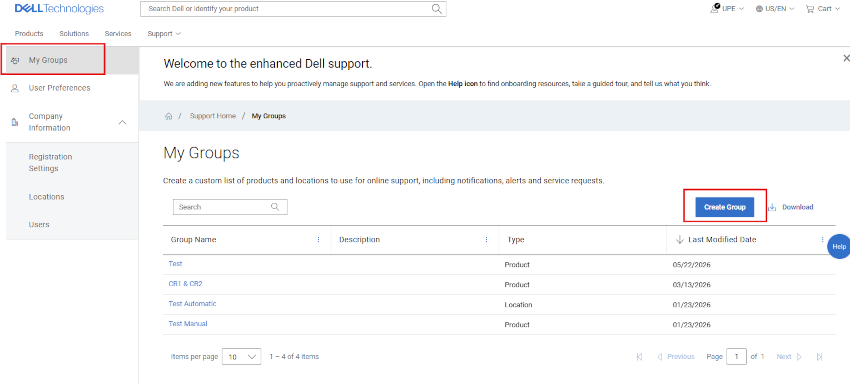Open the Products menu
Viewport: 850px width, 384px height.
coord(29,34)
